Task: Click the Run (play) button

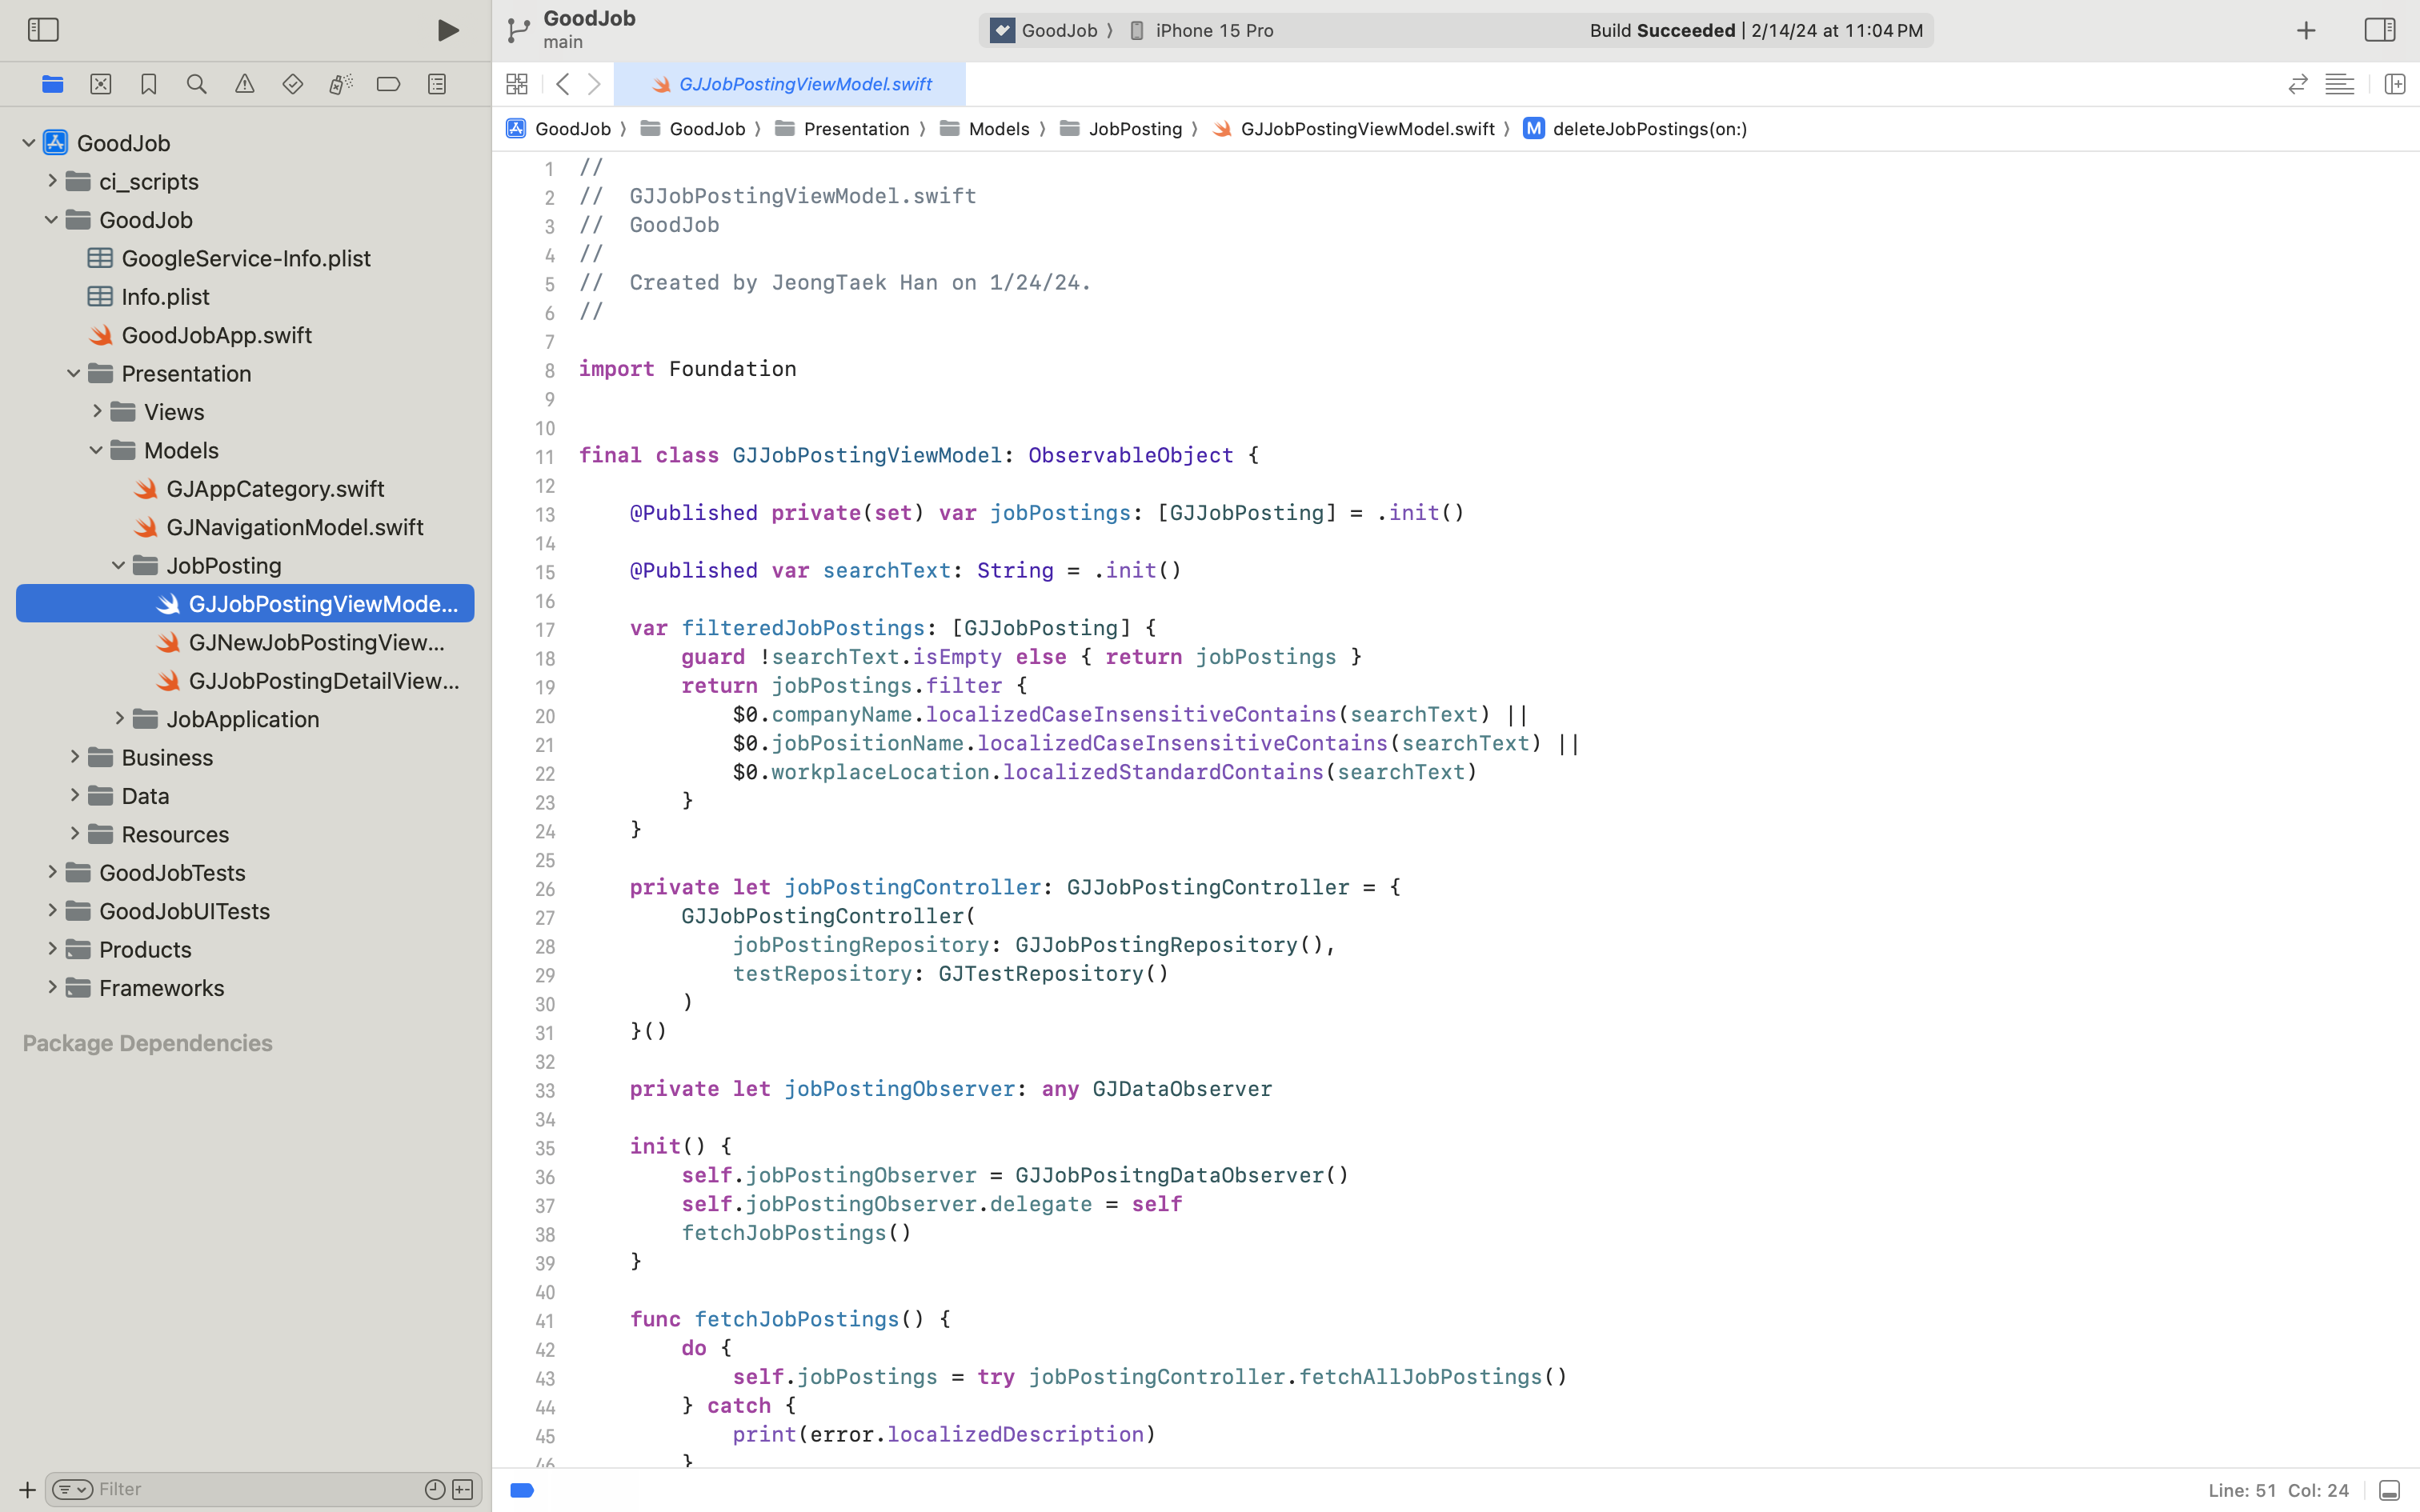Action: coord(448,30)
